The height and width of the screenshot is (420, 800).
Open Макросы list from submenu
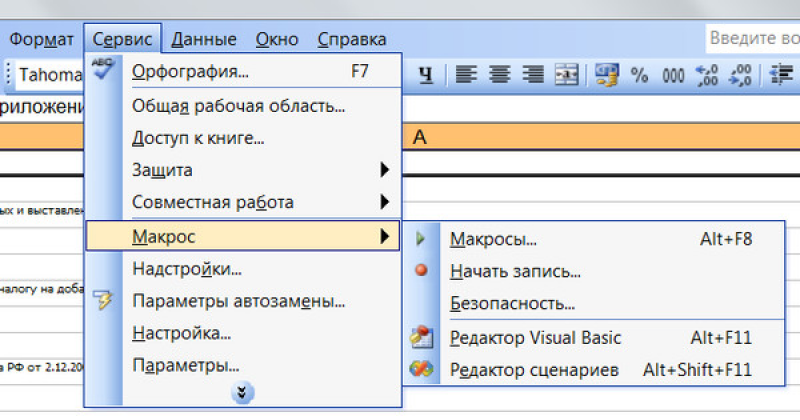[x=594, y=239]
